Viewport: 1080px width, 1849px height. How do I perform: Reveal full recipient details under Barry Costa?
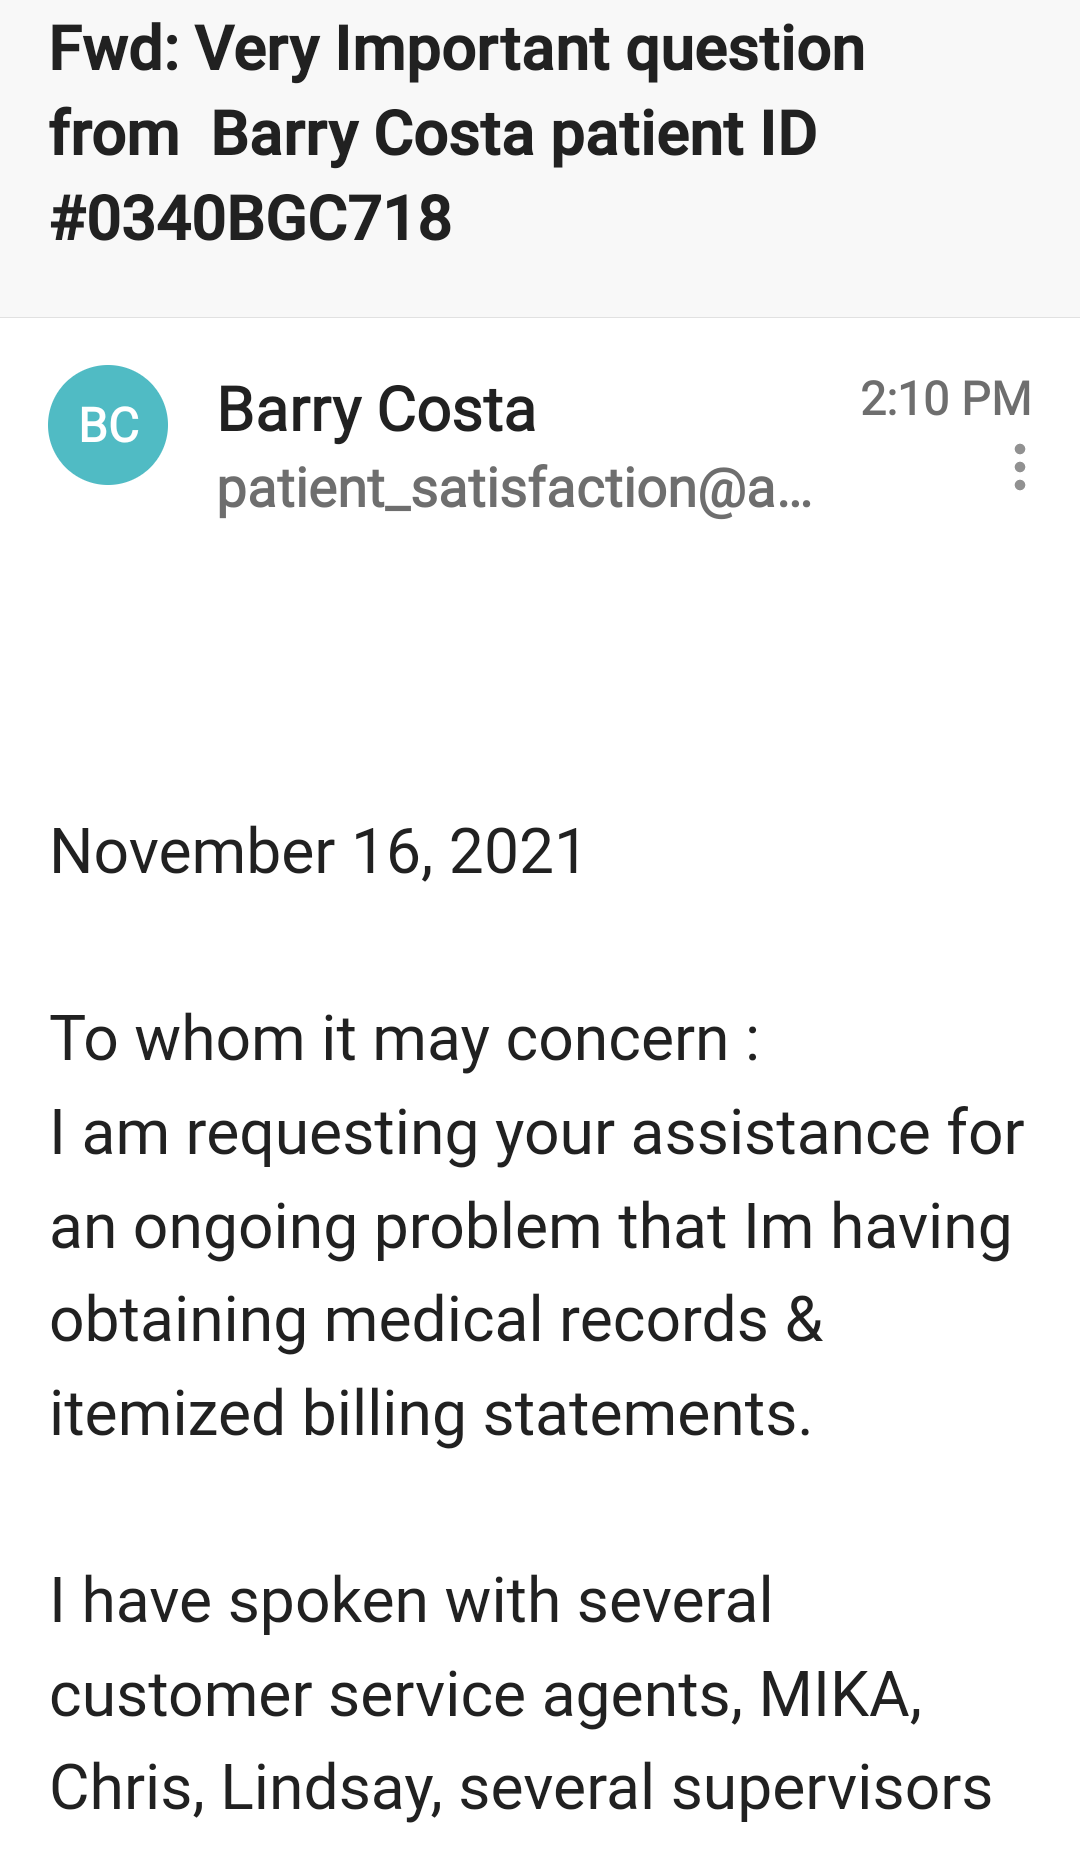(513, 492)
